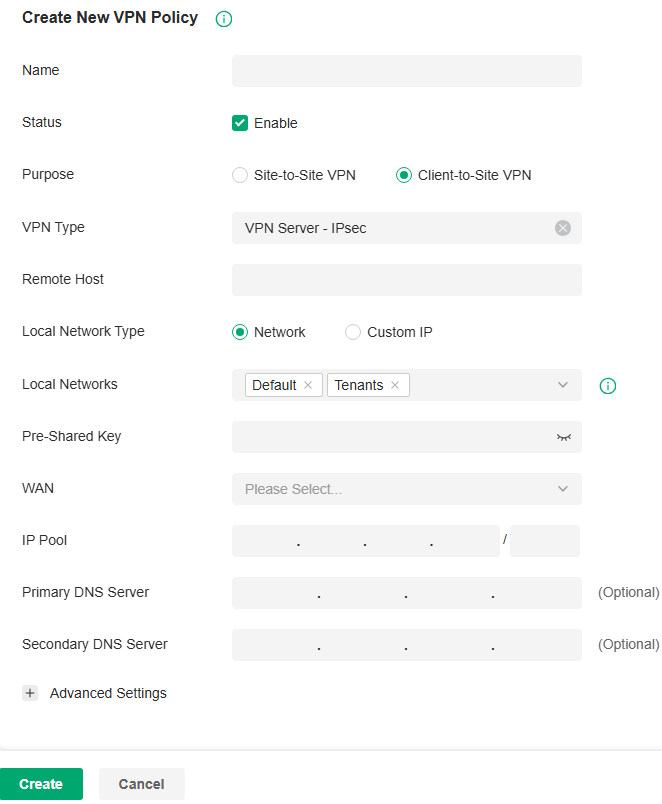Remove the Tenants tag from Local Networks
Image resolution: width=662 pixels, height=804 pixels.
pyautogui.click(x=396, y=384)
